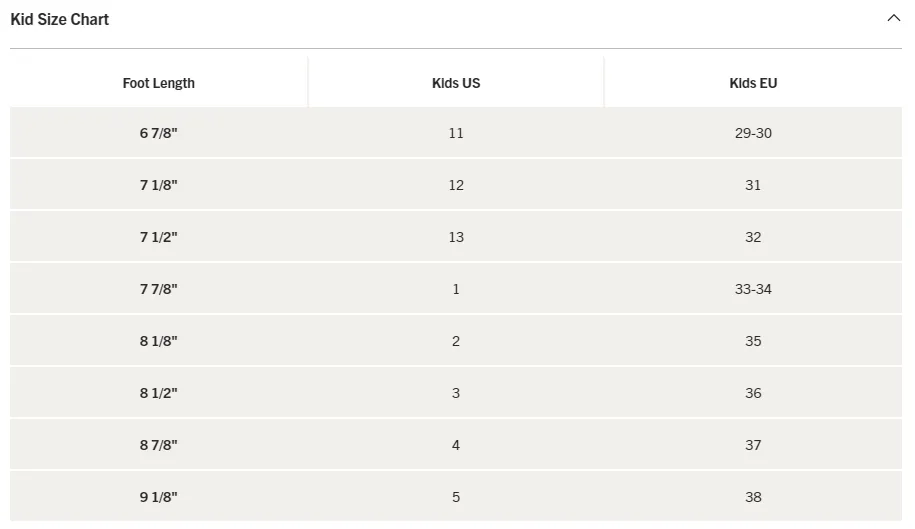915x529 pixels.
Task: Select the 6 7/8" foot length cell
Action: (158, 133)
